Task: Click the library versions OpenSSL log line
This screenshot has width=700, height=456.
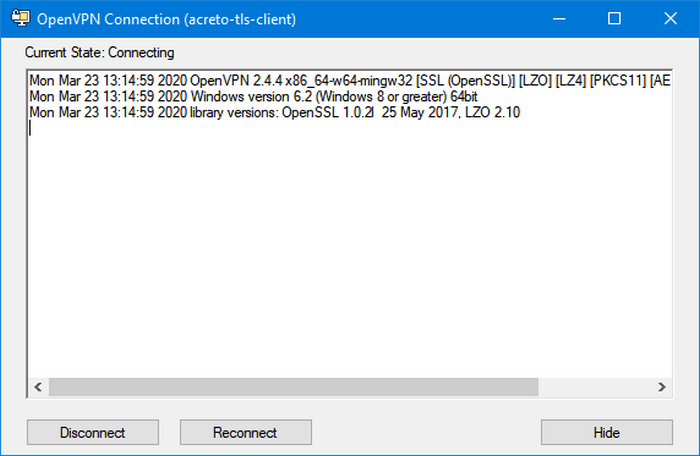Action: [x=275, y=113]
